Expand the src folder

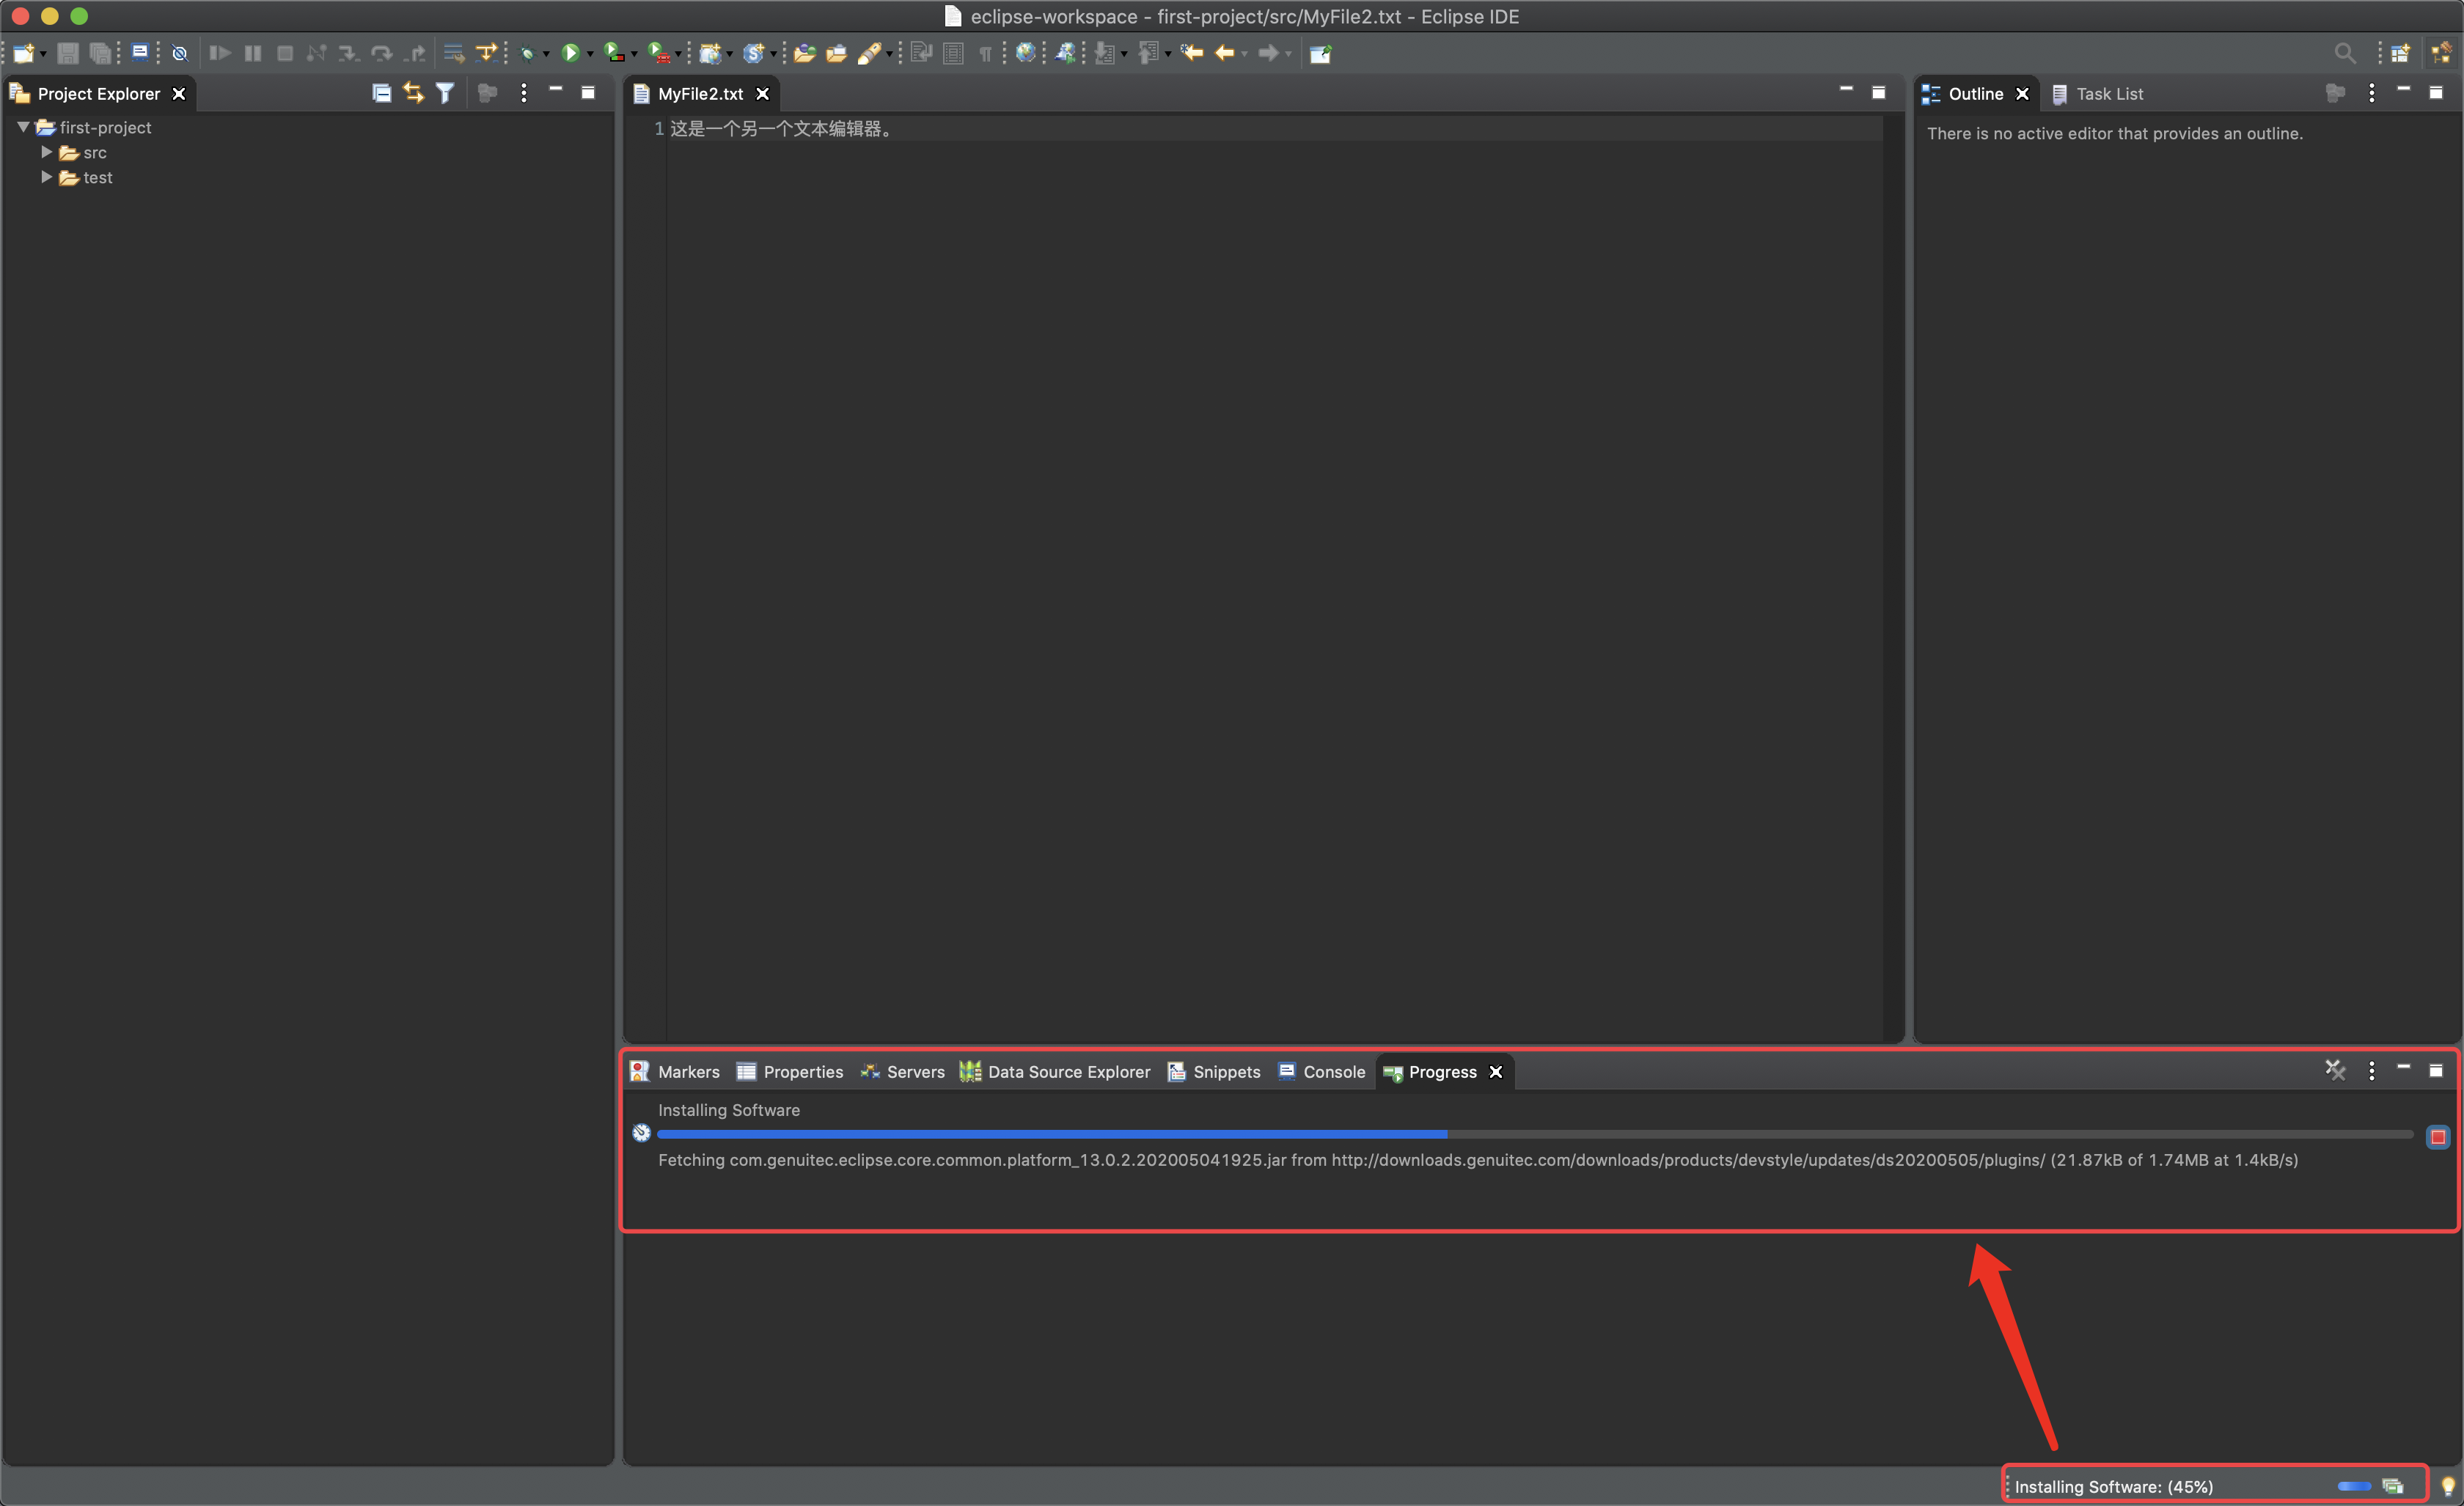(46, 152)
